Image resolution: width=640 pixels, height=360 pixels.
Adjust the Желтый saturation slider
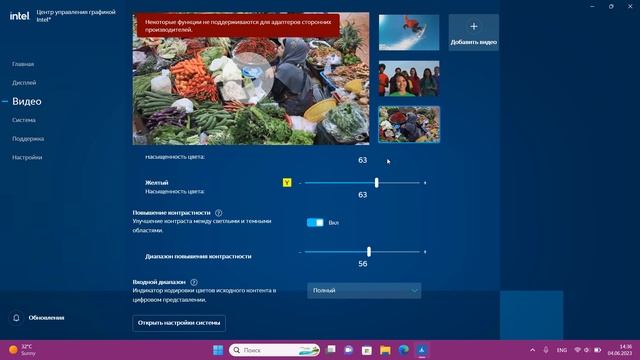click(376, 183)
